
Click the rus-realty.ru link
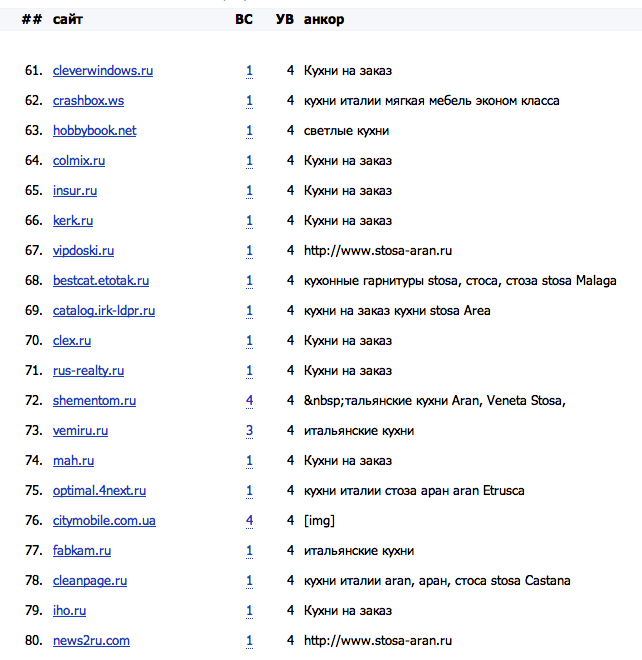(88, 371)
